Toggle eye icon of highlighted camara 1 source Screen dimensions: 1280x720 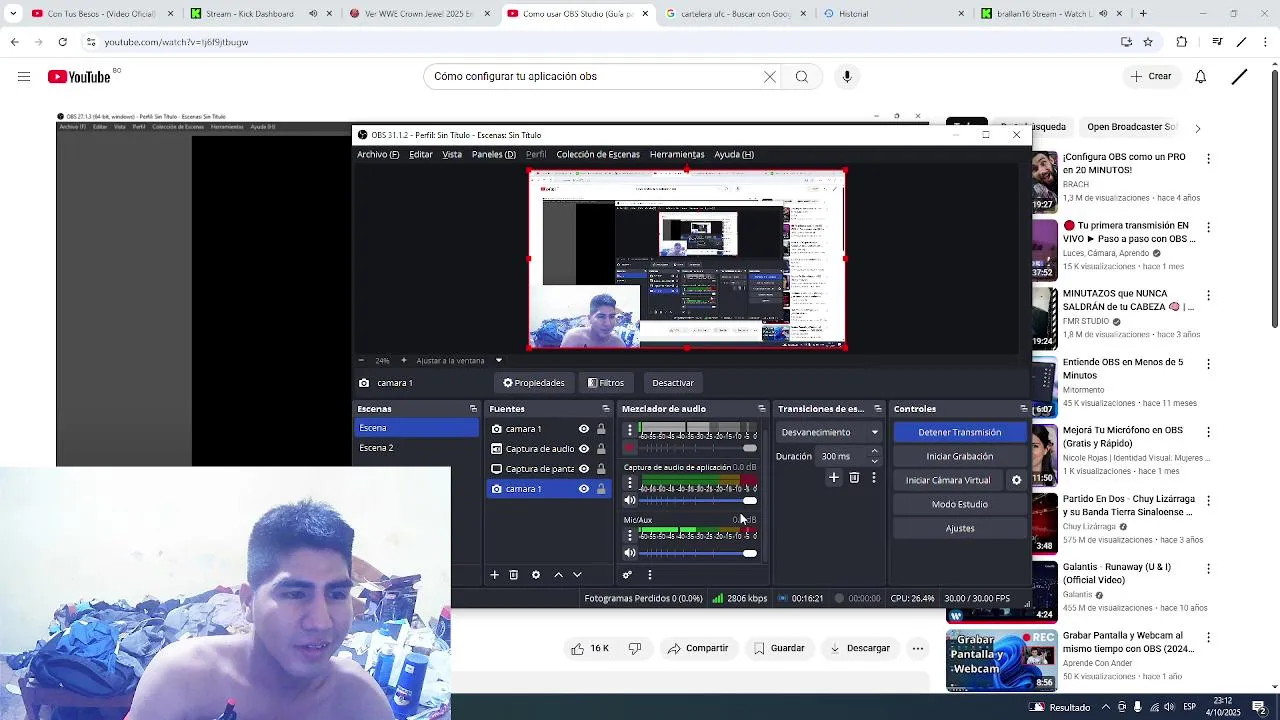584,489
